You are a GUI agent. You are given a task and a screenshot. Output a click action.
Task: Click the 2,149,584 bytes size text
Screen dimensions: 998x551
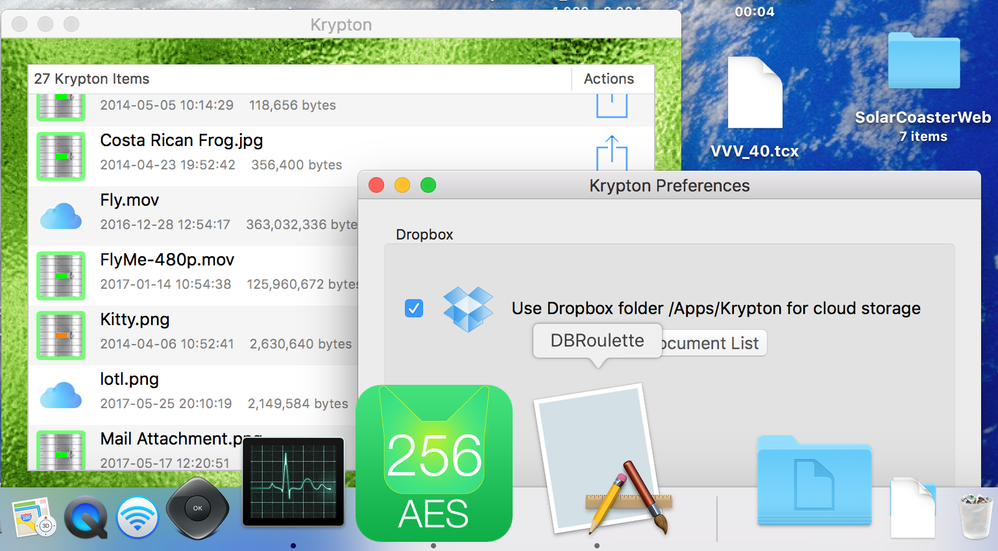click(x=298, y=404)
